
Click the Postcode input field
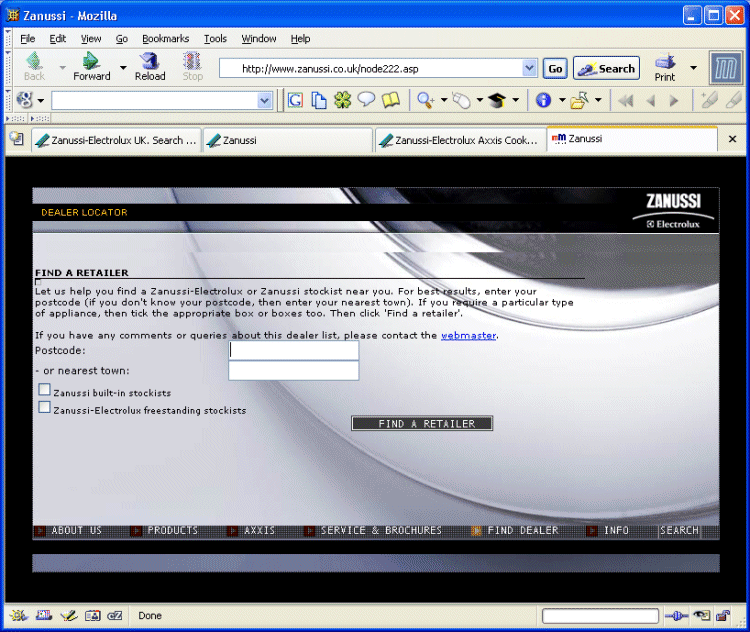(294, 350)
